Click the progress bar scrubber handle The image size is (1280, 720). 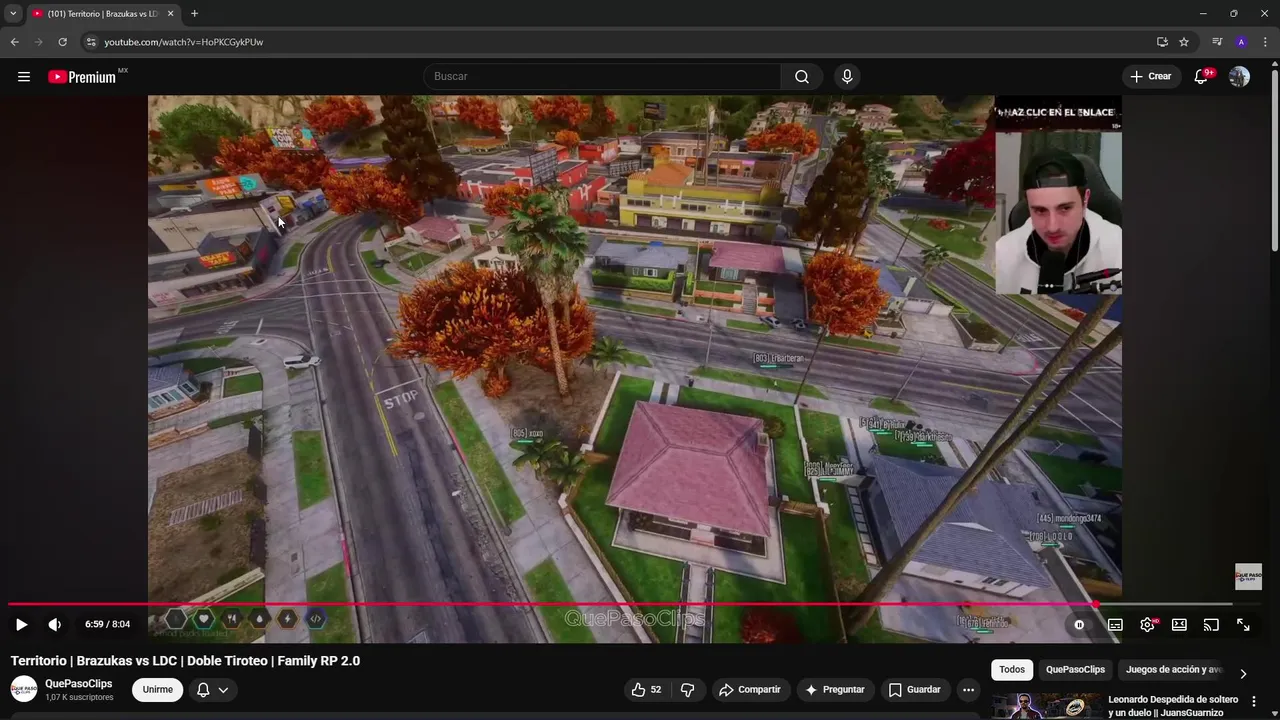coord(1096,604)
